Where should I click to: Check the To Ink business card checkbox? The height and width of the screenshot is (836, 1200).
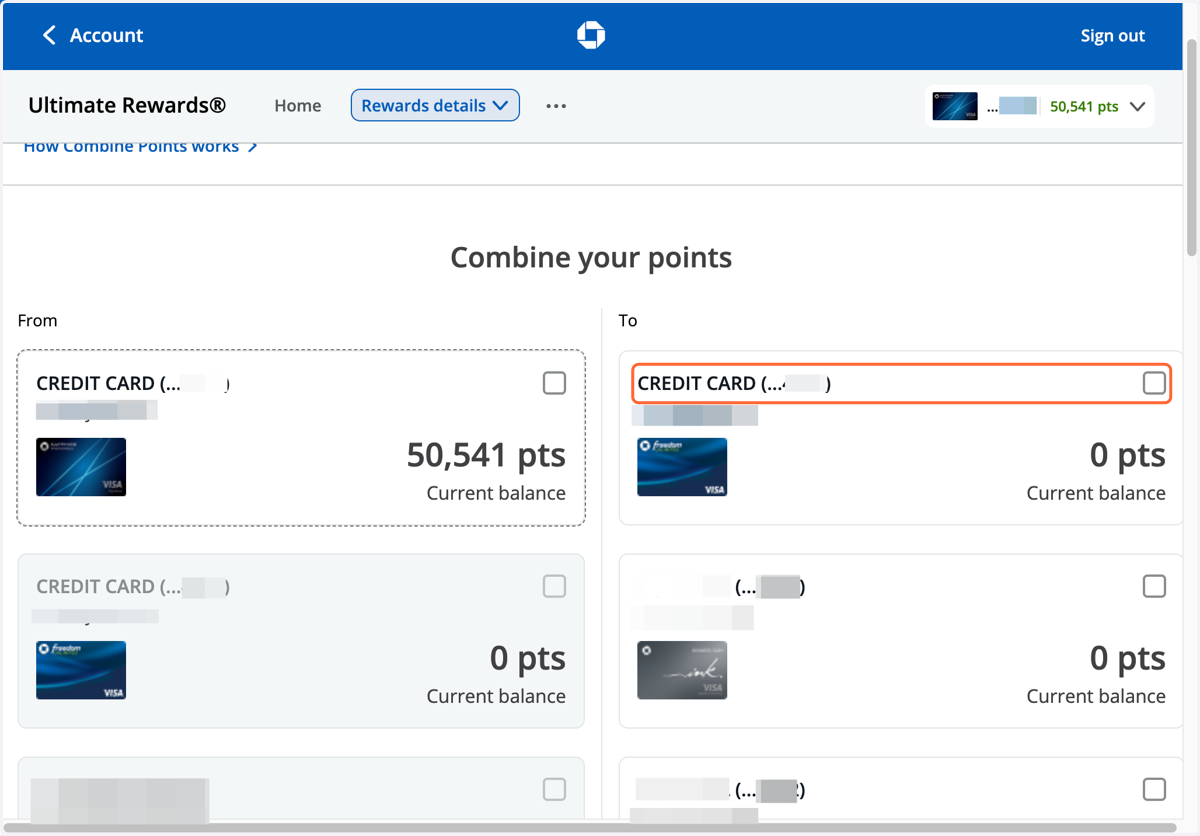tap(1154, 586)
